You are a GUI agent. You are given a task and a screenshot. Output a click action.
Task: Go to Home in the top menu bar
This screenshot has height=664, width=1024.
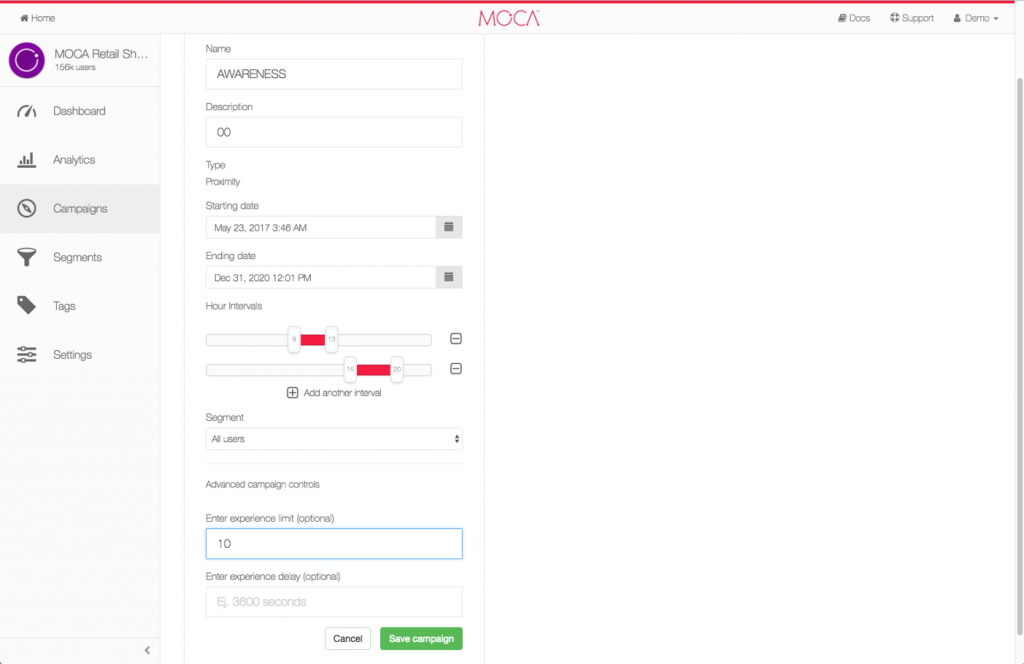[37, 17]
